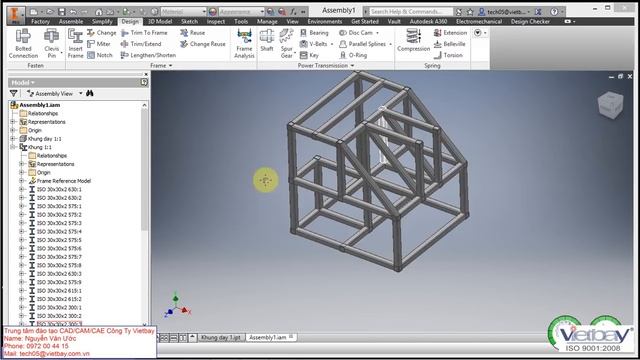
Task: Select ISO 30x30x2 575:4 in browser
Action: 59,231
